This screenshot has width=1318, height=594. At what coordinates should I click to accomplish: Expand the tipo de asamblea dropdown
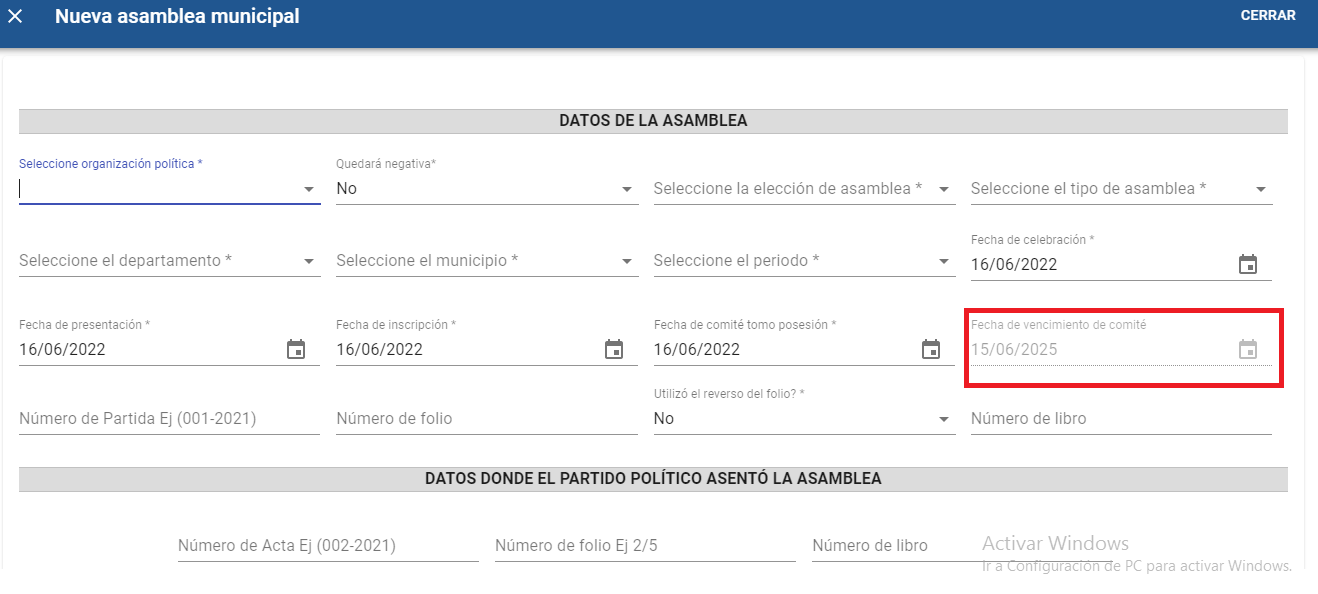1121,189
